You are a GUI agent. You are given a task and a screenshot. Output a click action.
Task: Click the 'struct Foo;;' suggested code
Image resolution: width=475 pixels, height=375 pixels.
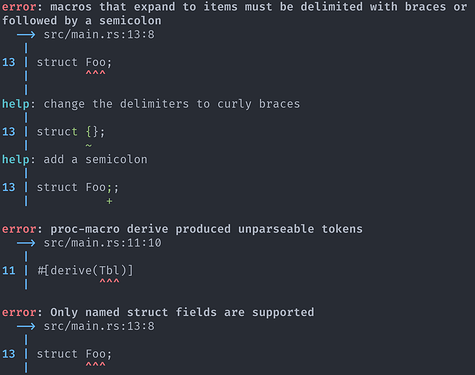click(78, 187)
